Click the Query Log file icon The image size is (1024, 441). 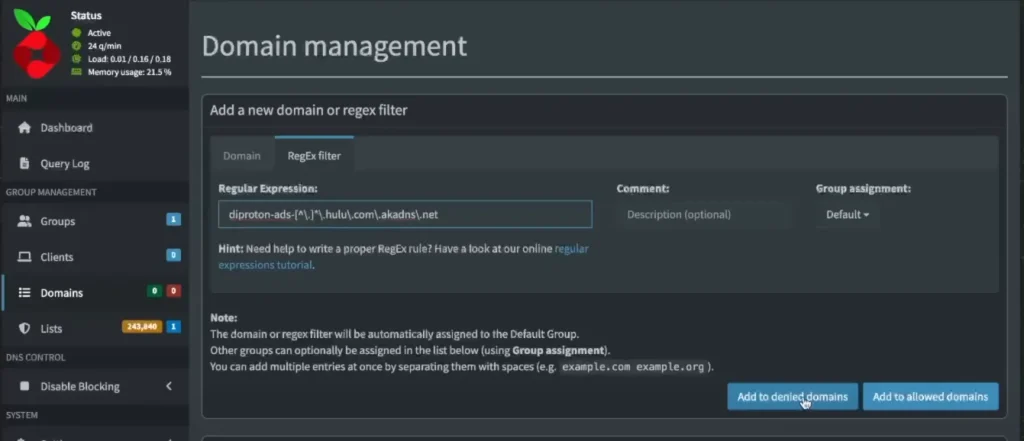pos(25,163)
